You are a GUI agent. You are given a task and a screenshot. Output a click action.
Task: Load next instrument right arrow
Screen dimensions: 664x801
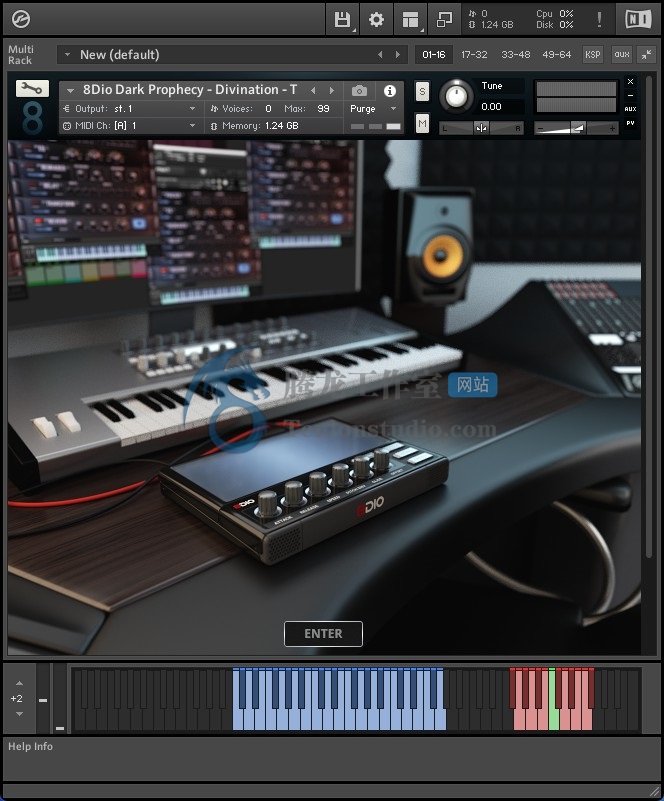coord(331,90)
